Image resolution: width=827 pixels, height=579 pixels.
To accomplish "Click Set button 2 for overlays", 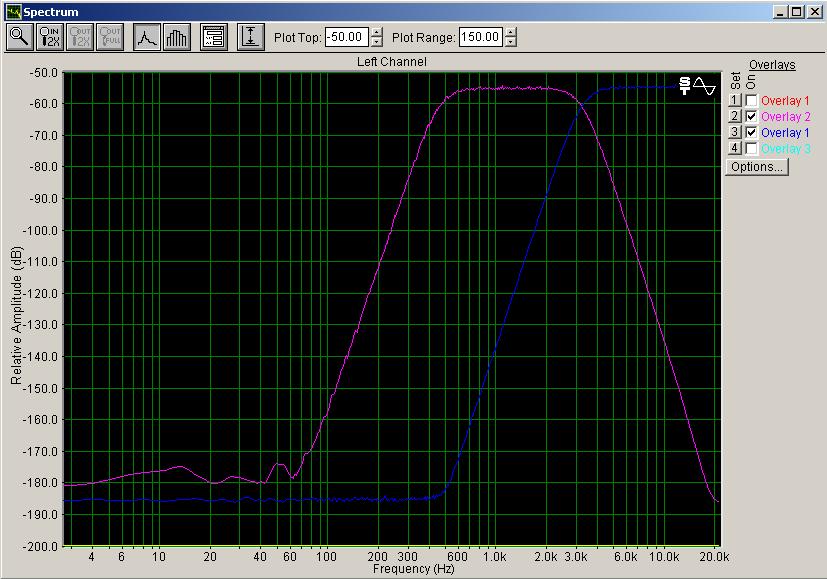I will click(x=735, y=116).
